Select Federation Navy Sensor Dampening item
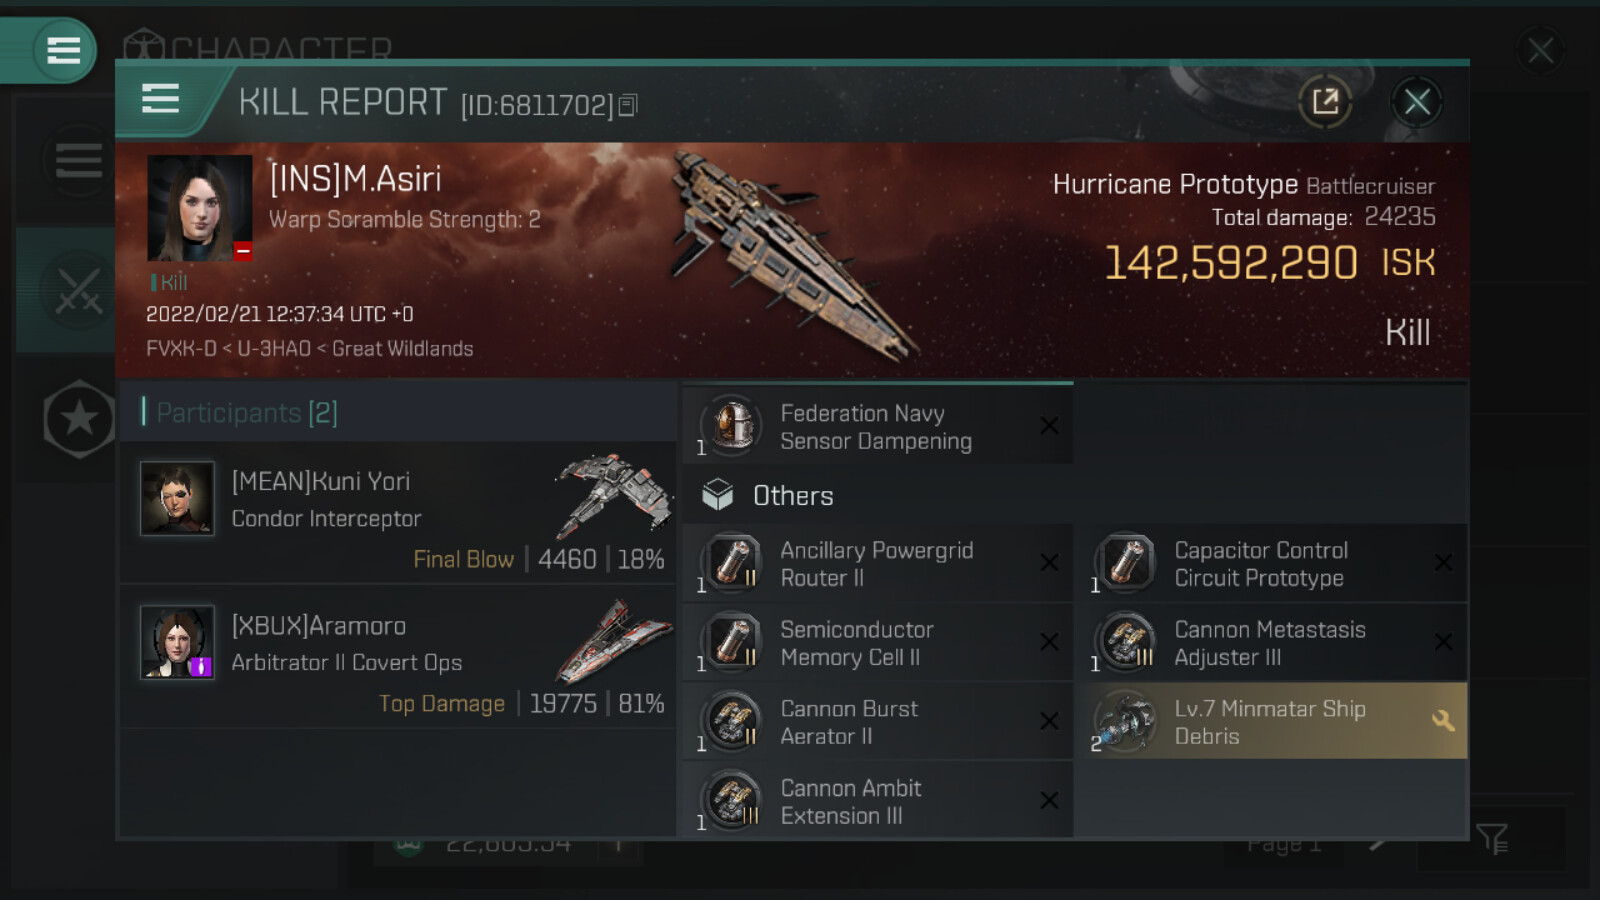Screen dimensions: 1600x900 point(876,427)
